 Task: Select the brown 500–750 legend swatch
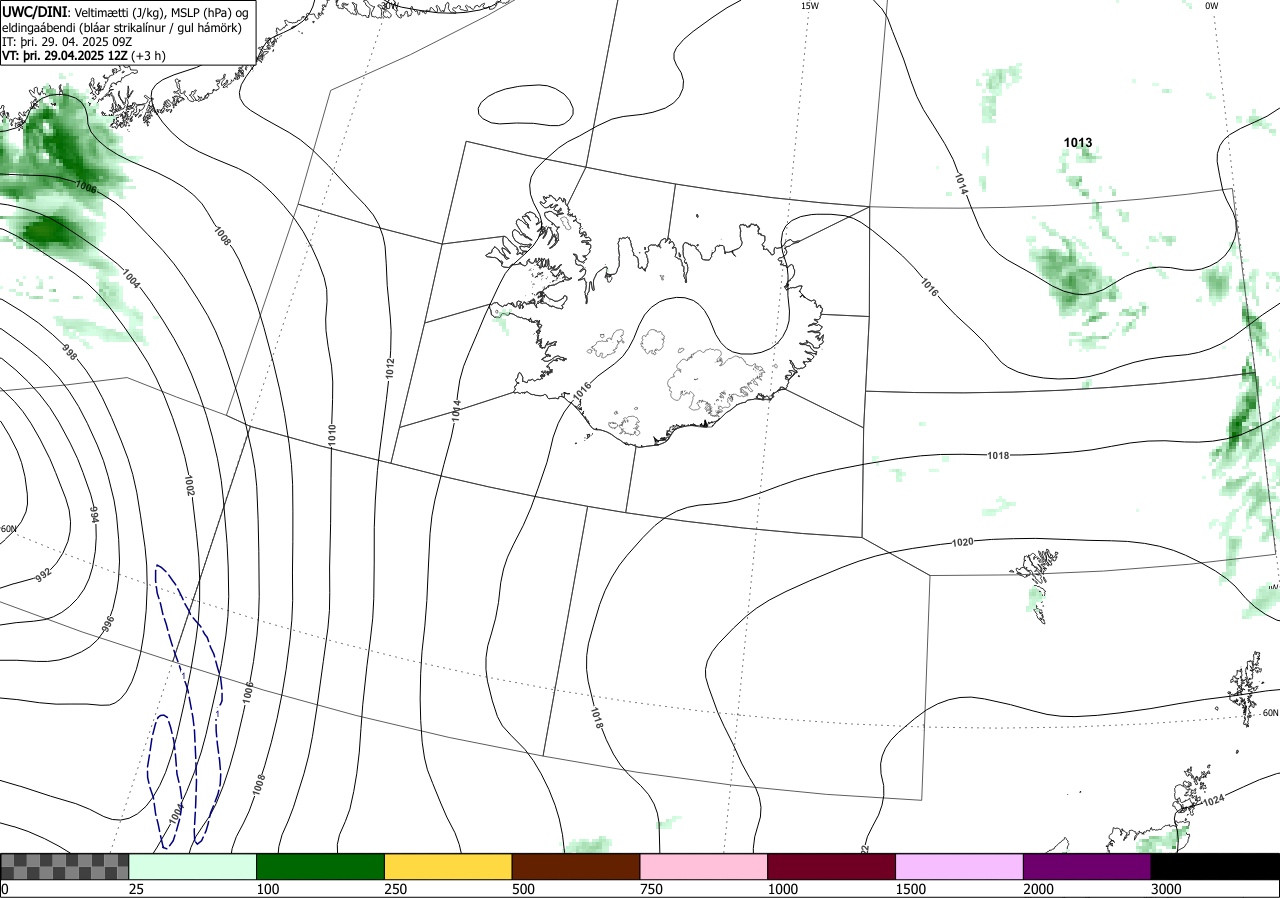click(576, 866)
